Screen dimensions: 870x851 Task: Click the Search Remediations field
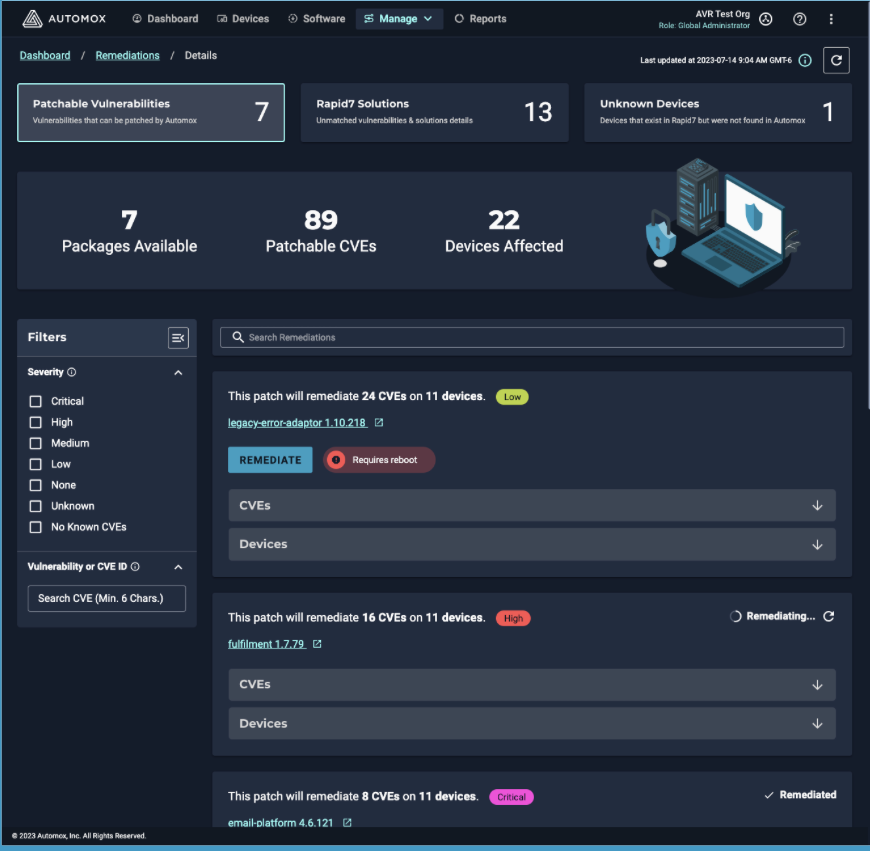click(x=532, y=337)
